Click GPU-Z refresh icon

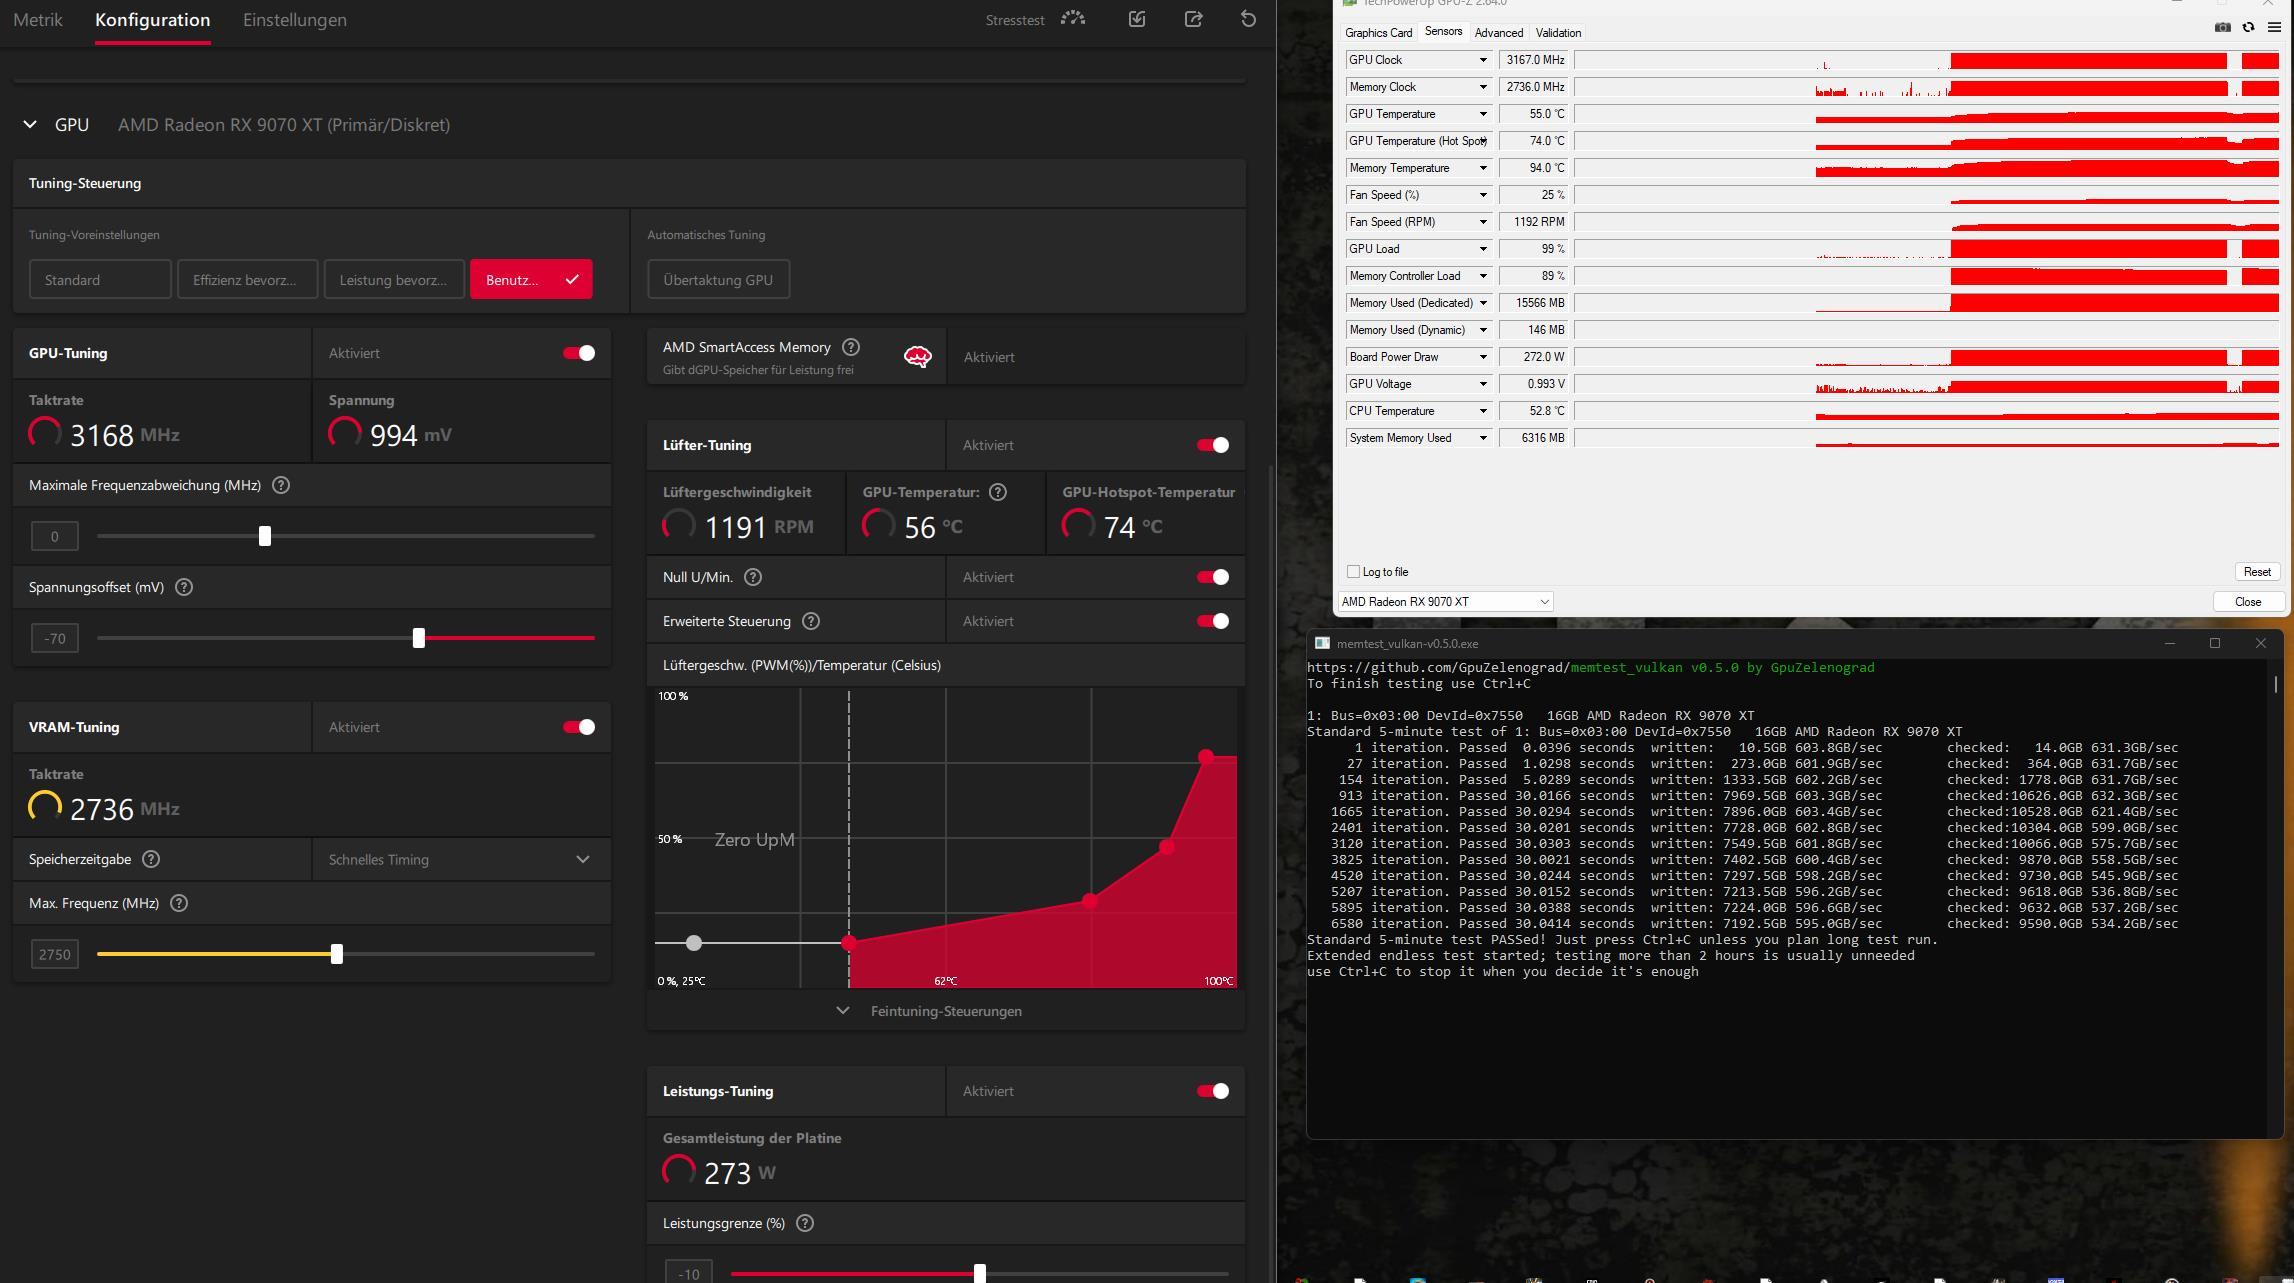pyautogui.click(x=2248, y=27)
